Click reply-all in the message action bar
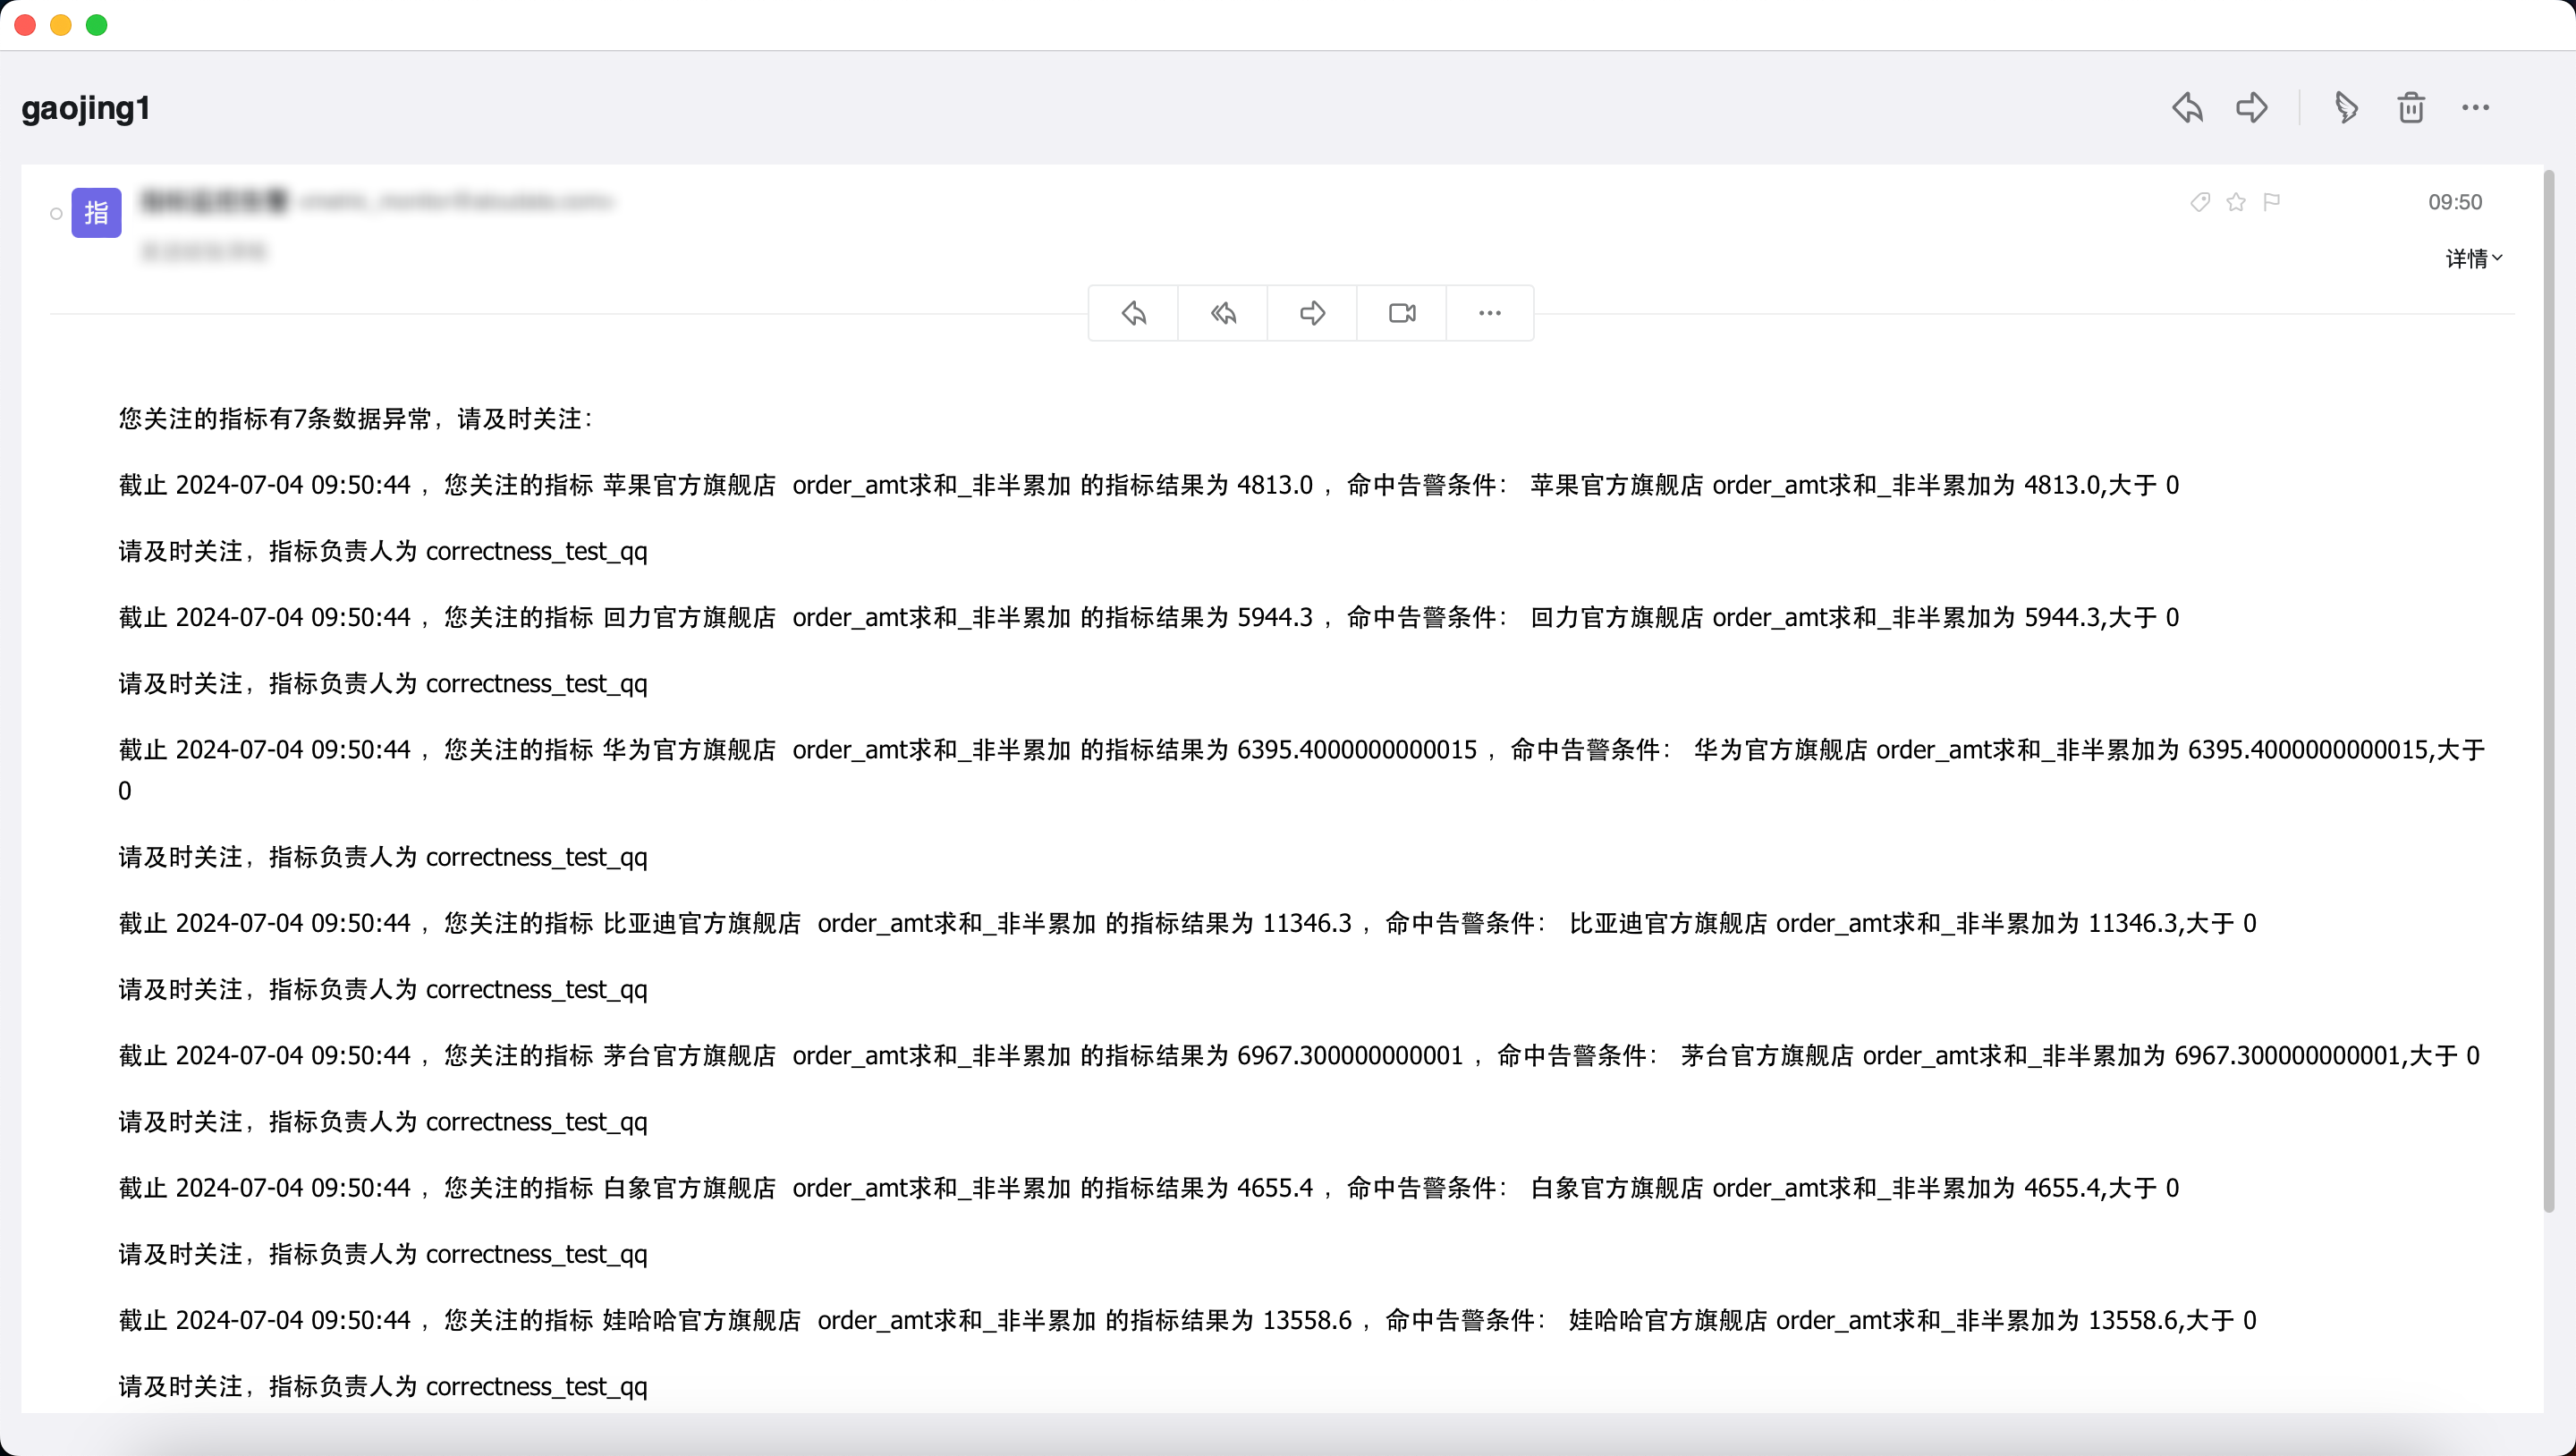The height and width of the screenshot is (1456, 2576). [x=1223, y=314]
